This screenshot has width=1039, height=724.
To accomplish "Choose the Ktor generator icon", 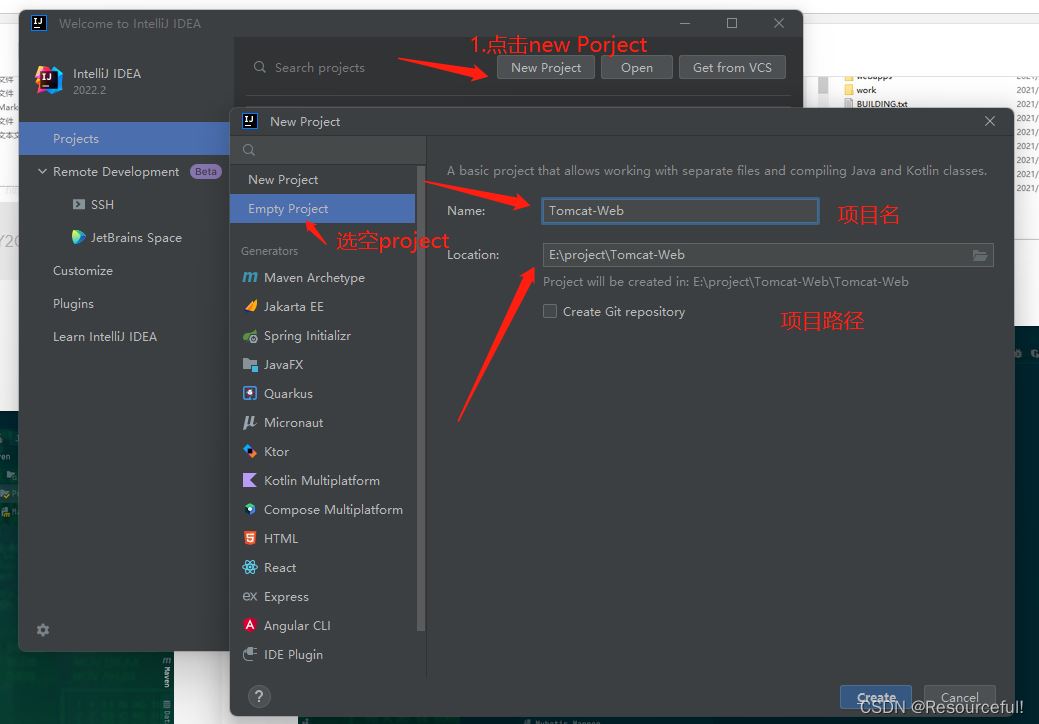I will click(250, 451).
